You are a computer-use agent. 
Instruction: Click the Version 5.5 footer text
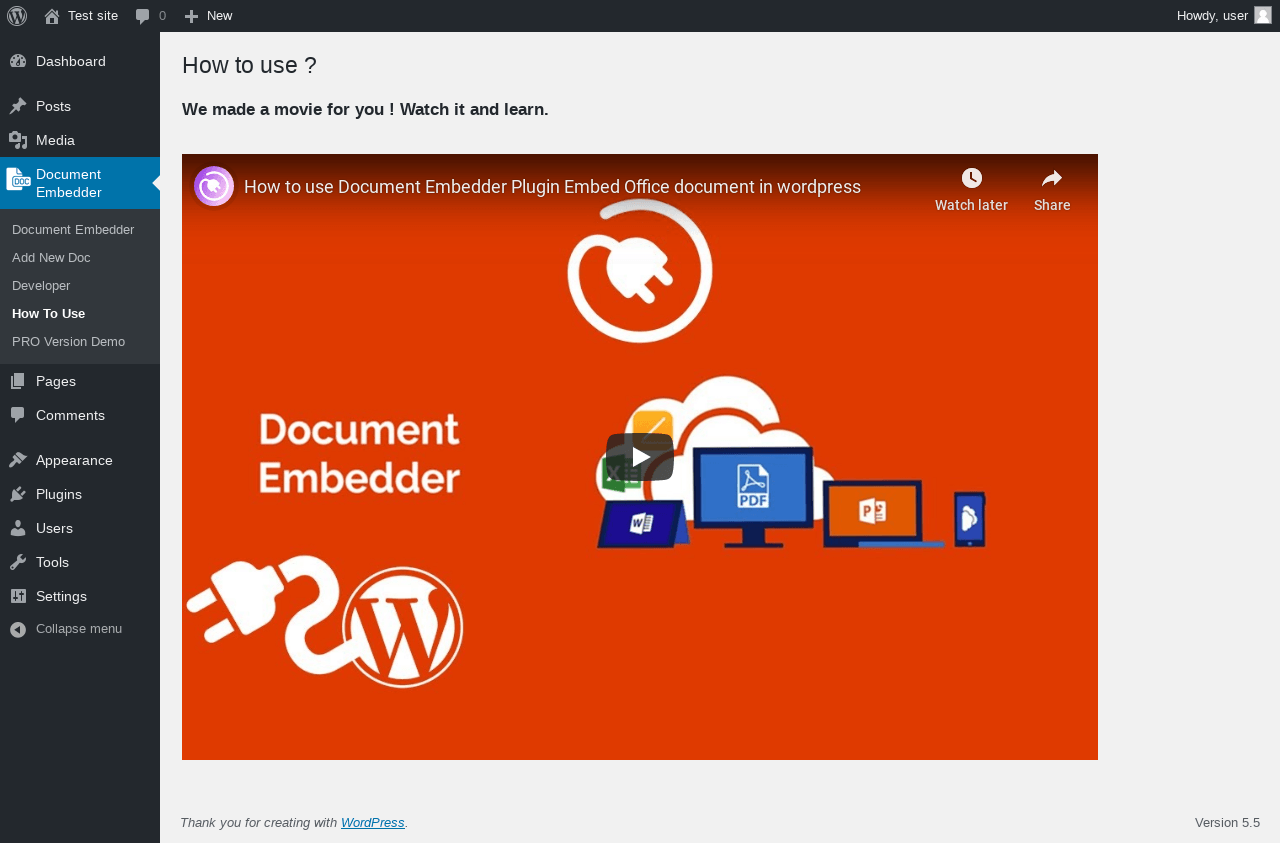tap(1227, 822)
